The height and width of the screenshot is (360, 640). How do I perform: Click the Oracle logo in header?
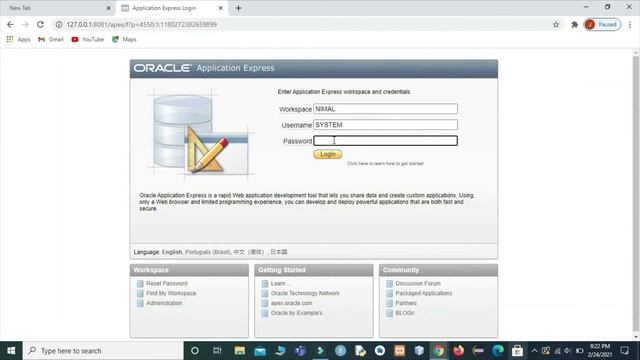click(162, 68)
